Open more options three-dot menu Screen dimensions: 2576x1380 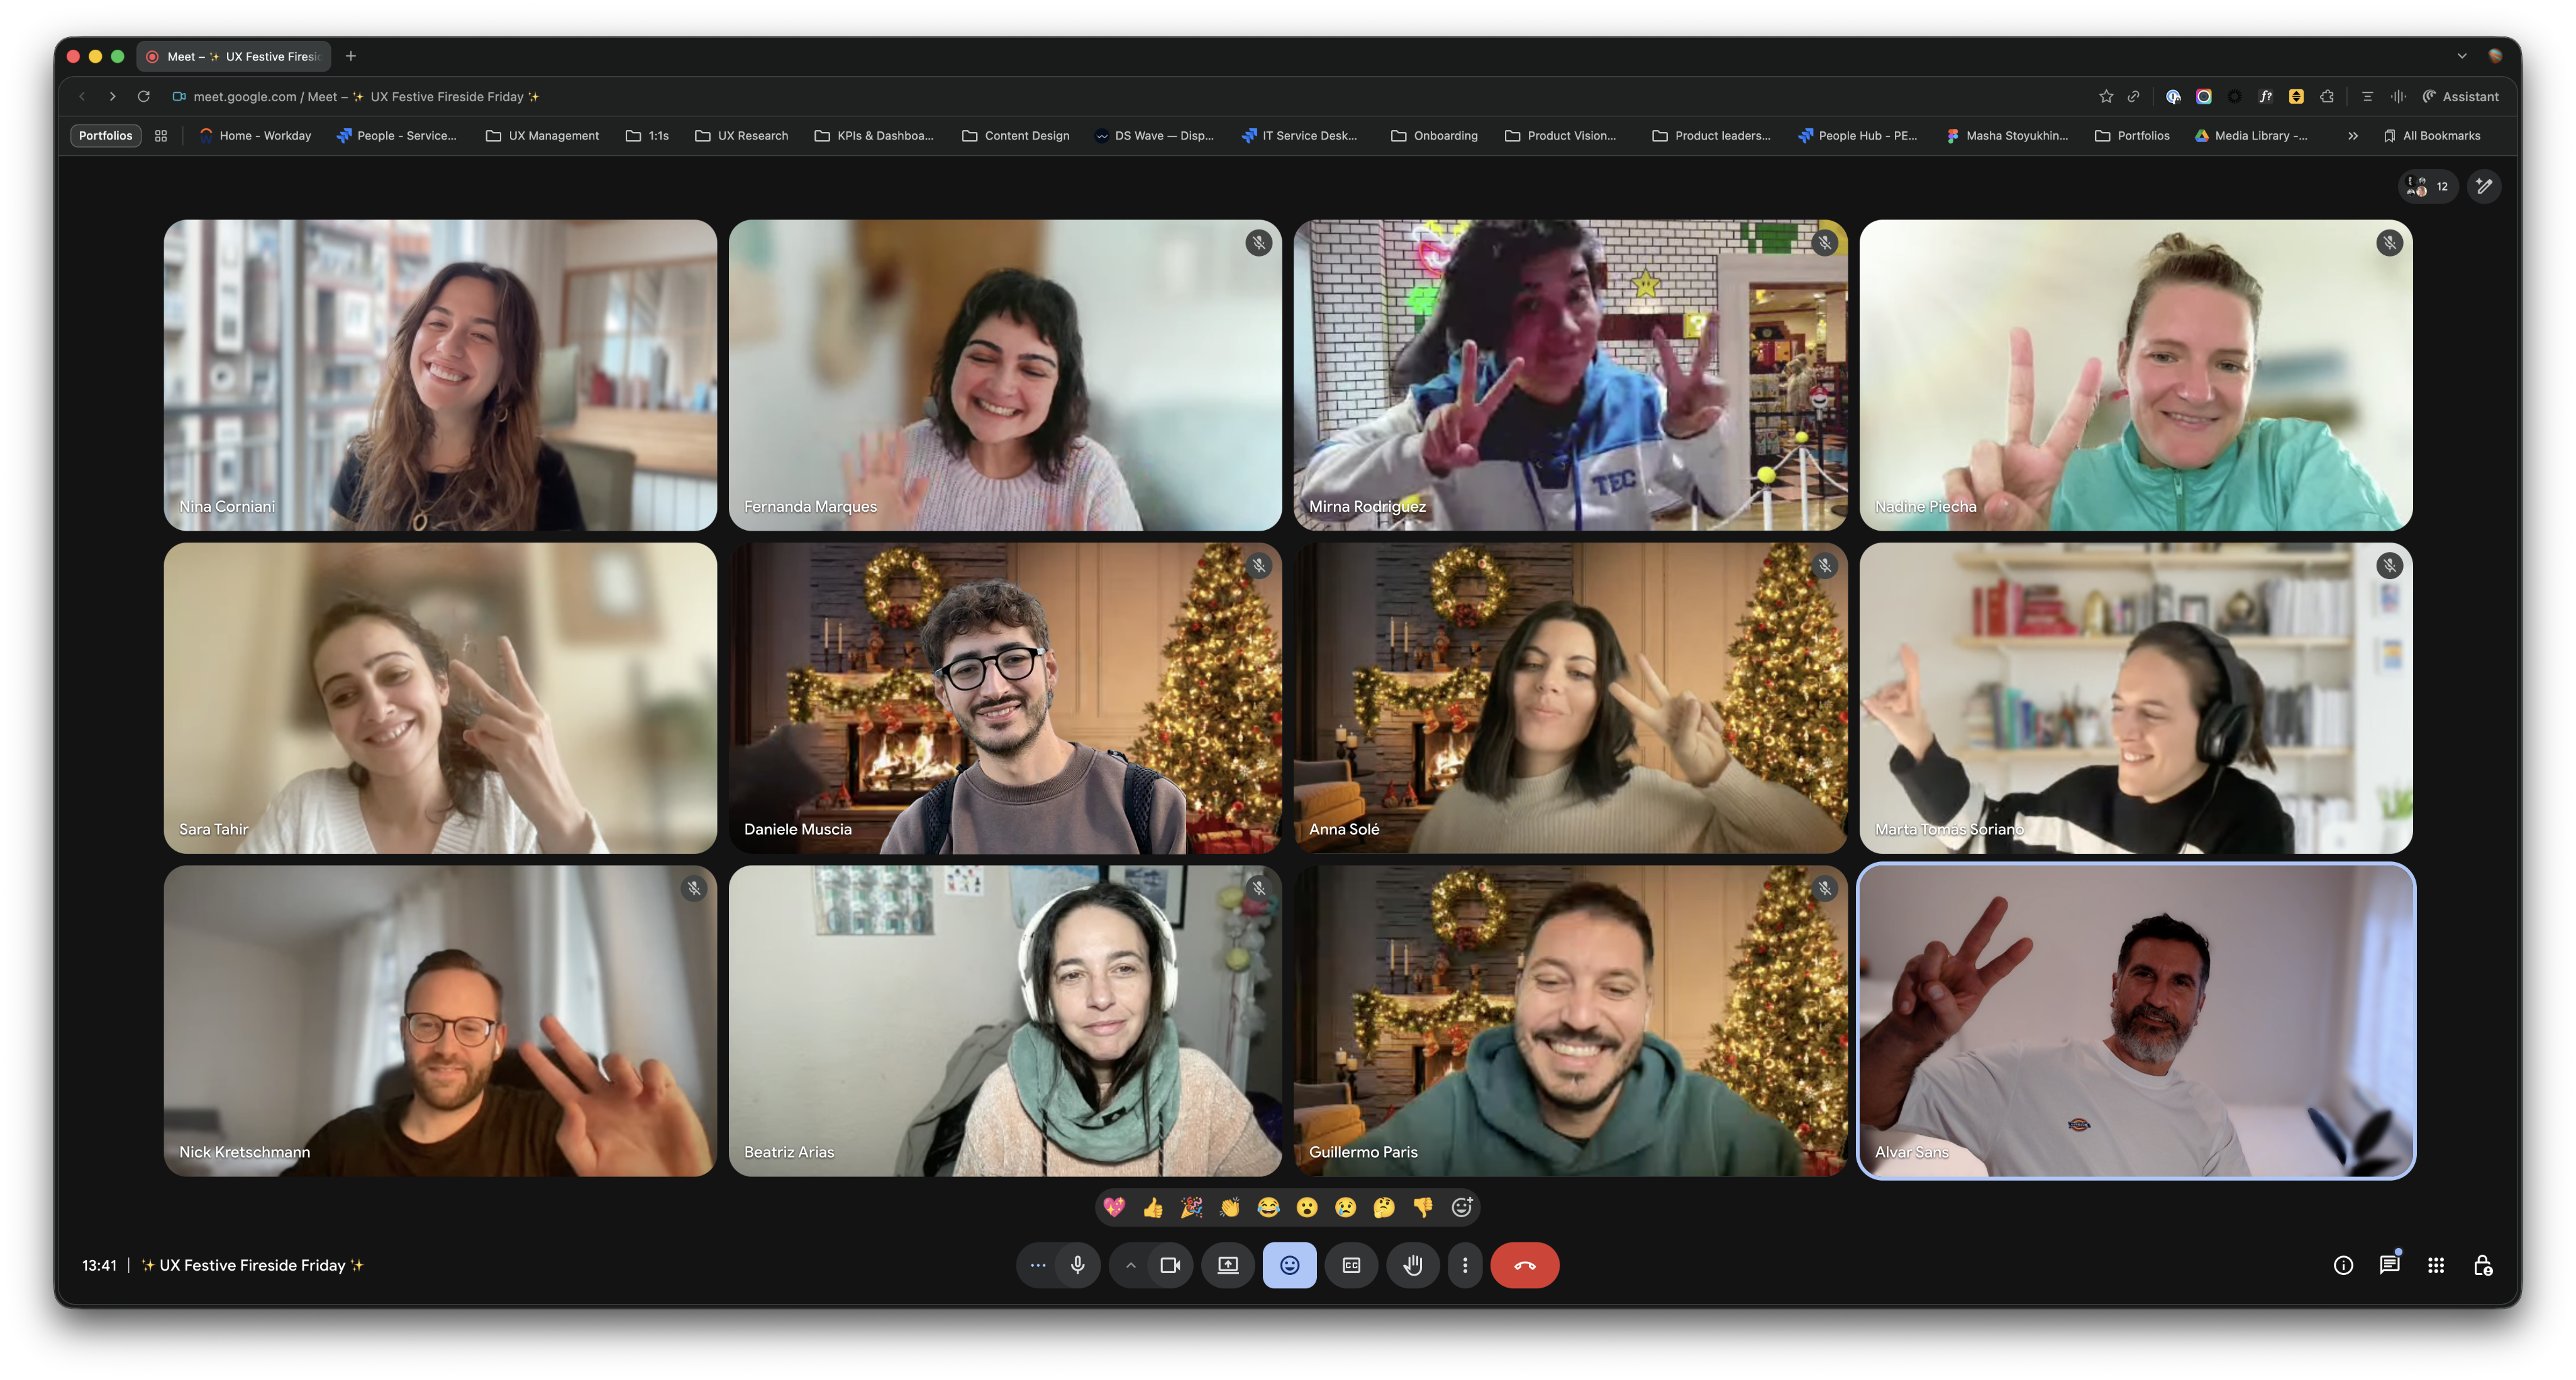tap(1465, 1265)
